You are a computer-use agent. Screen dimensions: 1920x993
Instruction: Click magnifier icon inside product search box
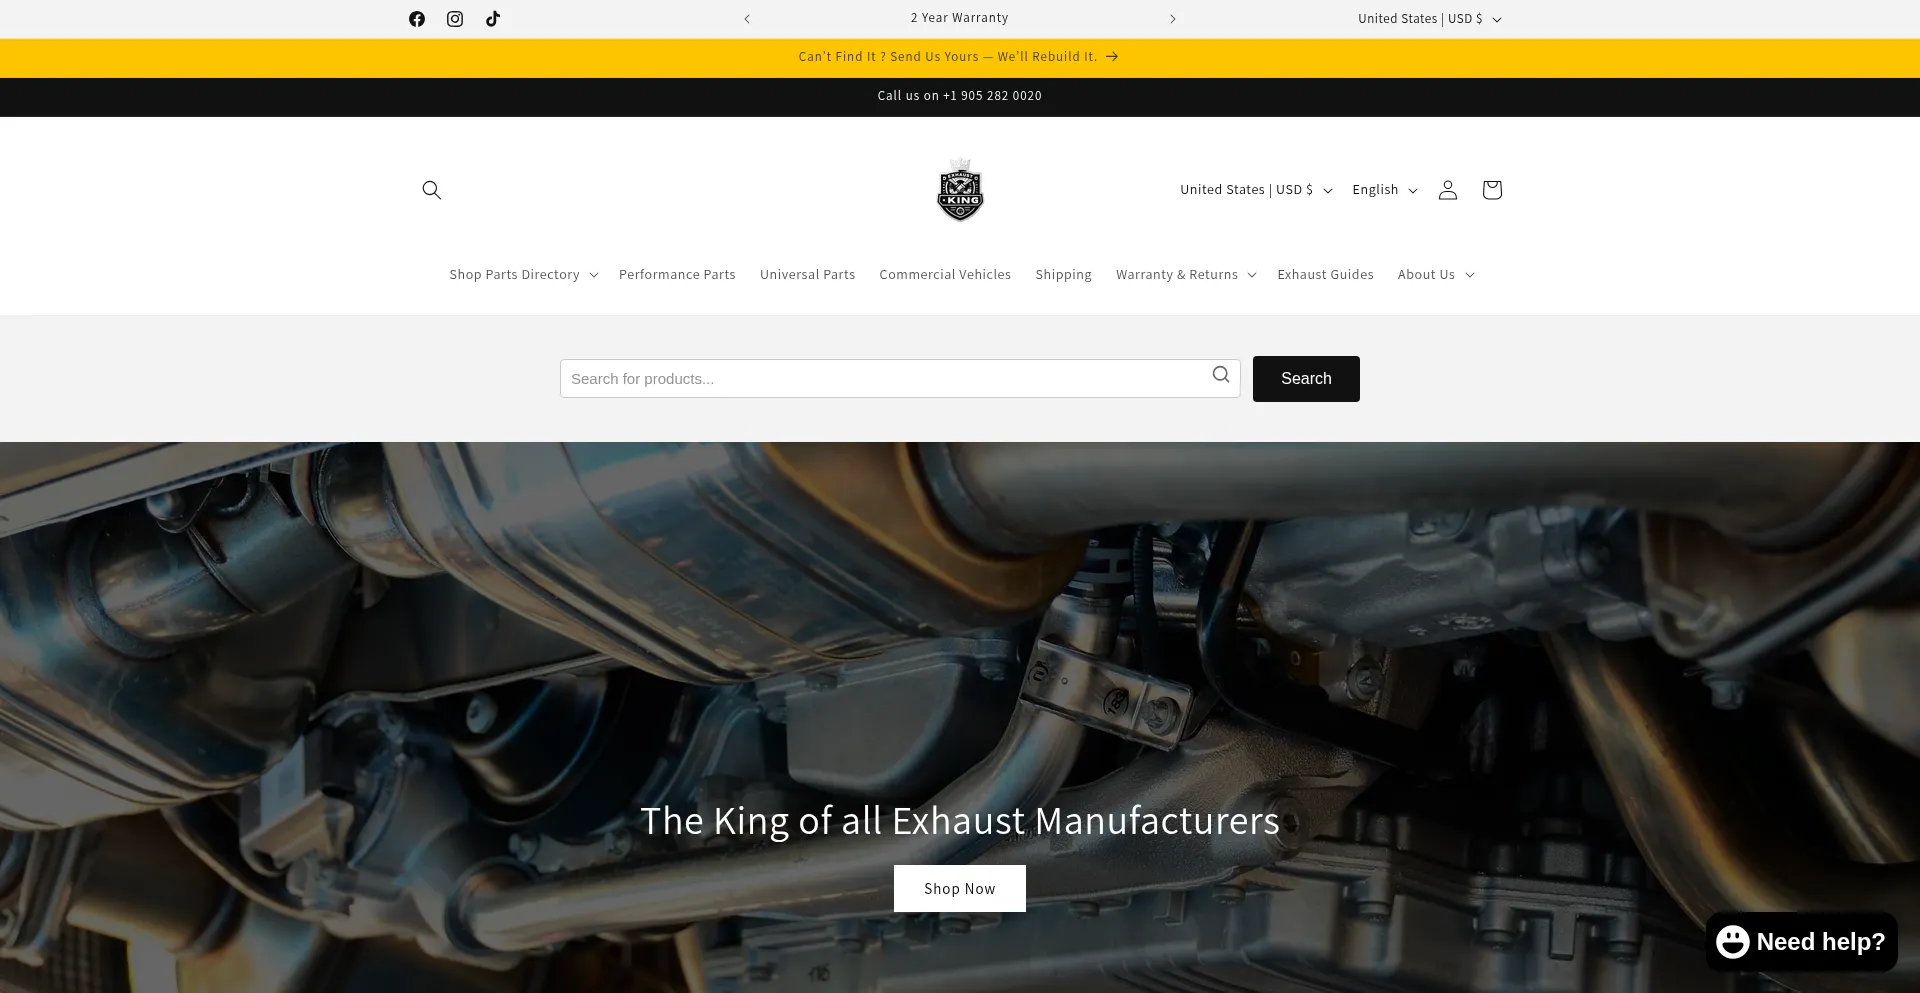pos(1221,375)
